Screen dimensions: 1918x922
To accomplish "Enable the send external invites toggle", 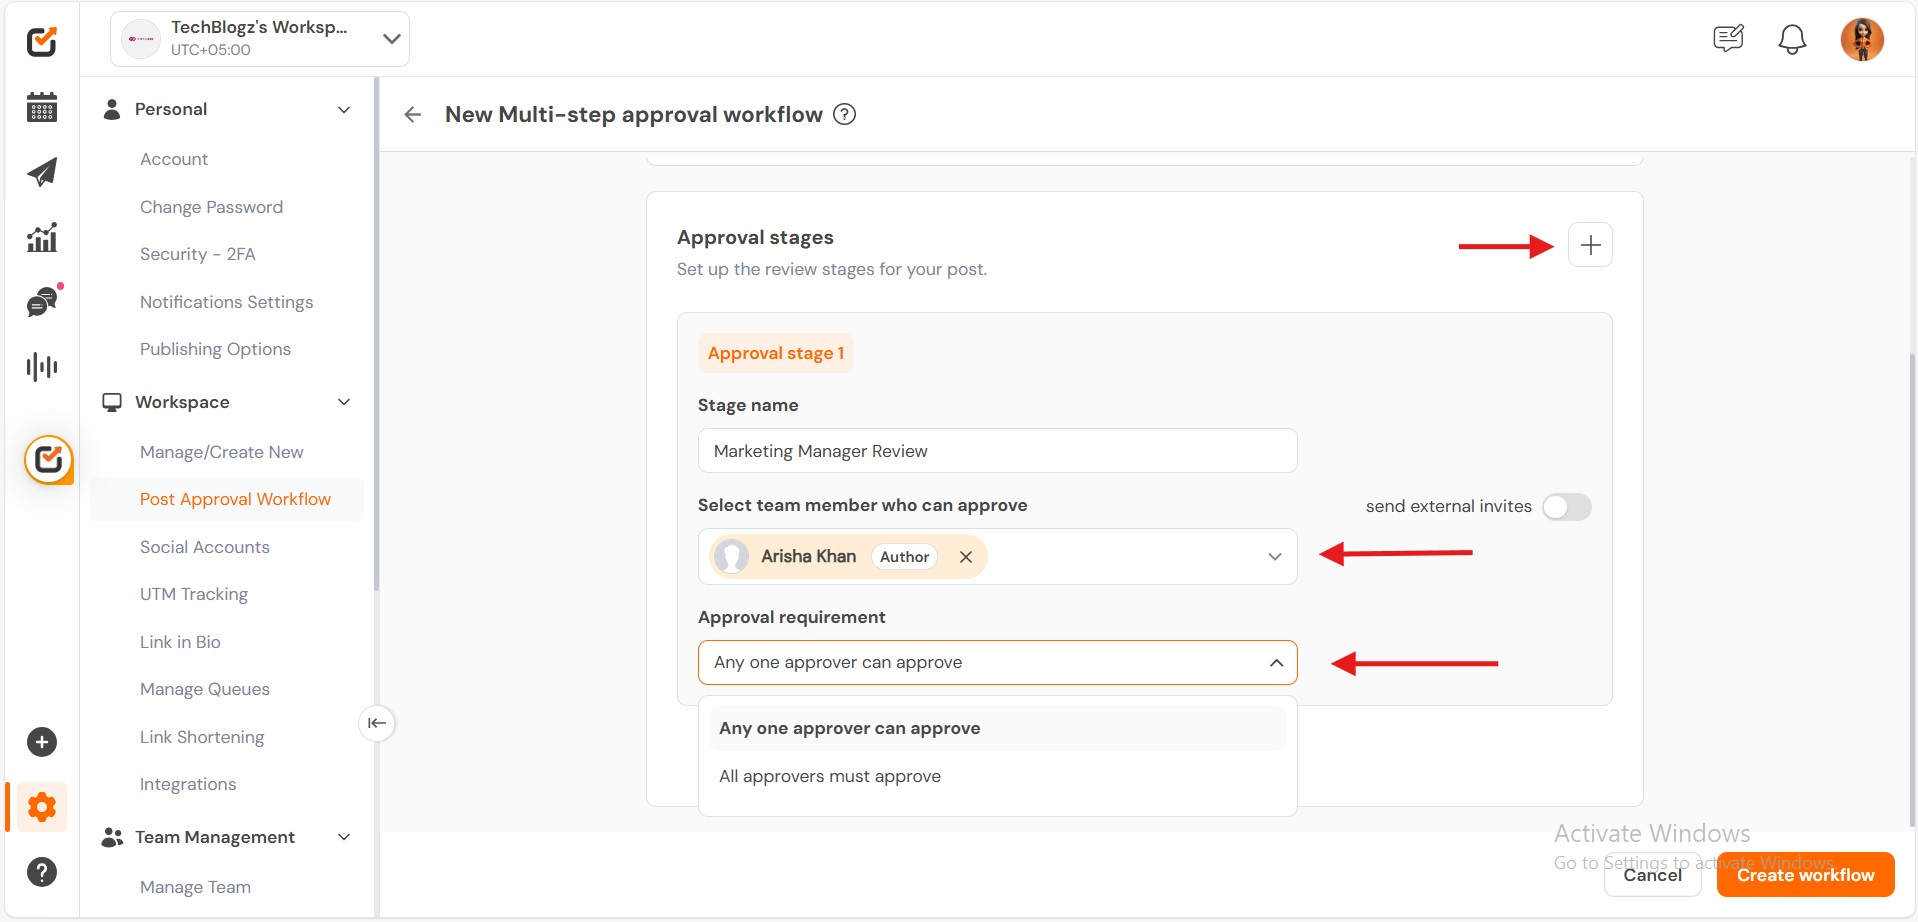I will (x=1566, y=507).
